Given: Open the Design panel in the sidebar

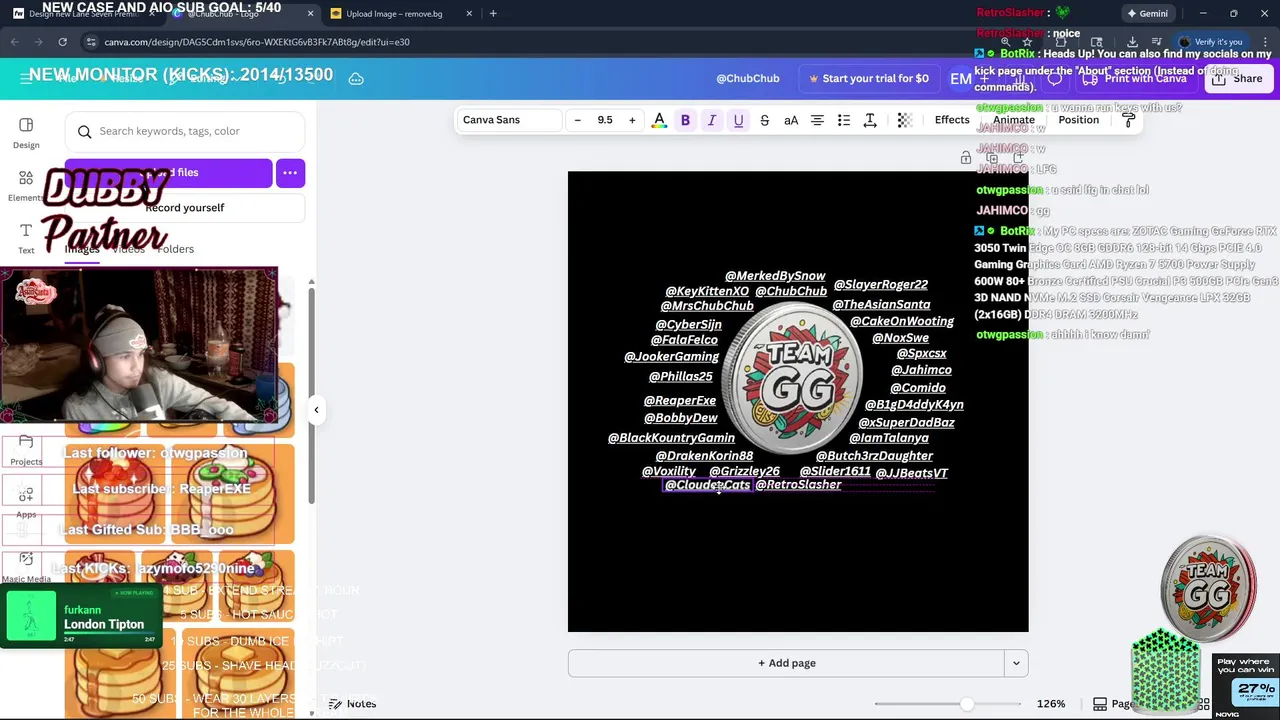Looking at the screenshot, I should 26,132.
